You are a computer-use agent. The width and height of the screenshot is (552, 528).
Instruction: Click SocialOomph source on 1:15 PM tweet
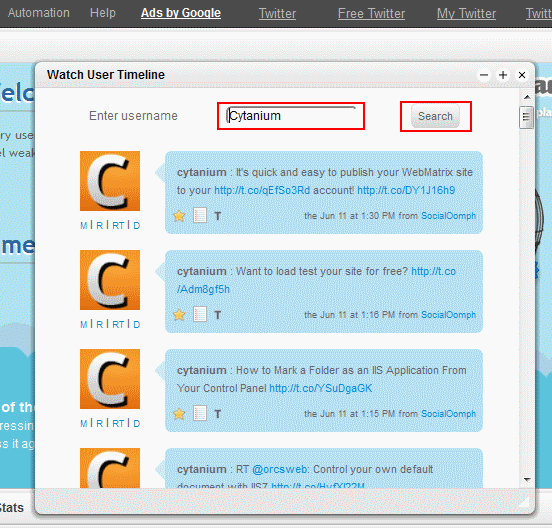pyautogui.click(x=448, y=414)
